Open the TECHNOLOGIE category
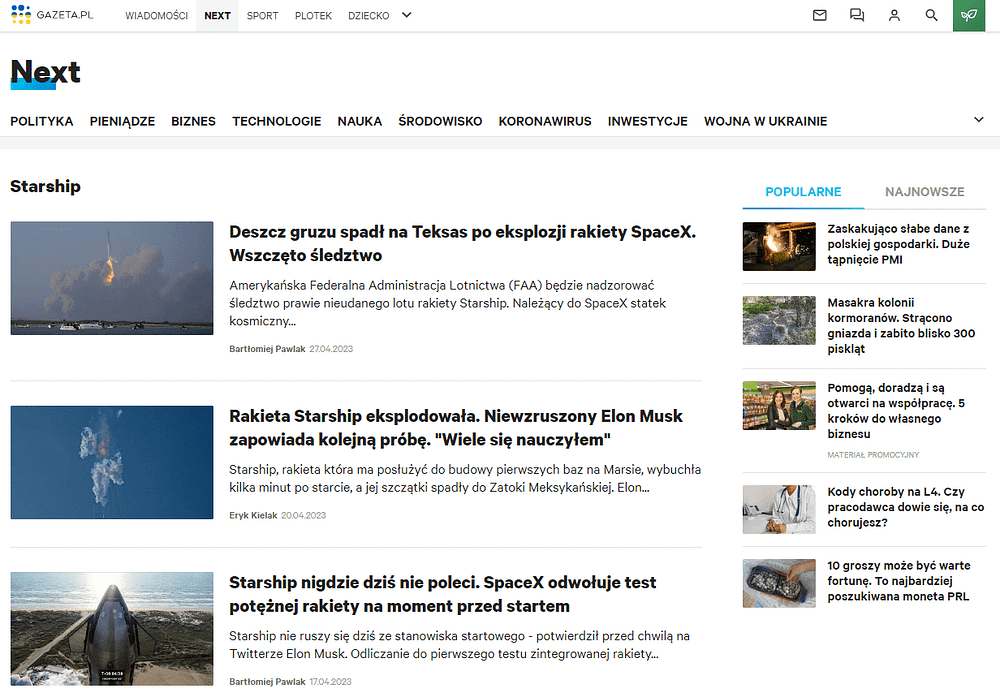1000x692 pixels. (277, 121)
